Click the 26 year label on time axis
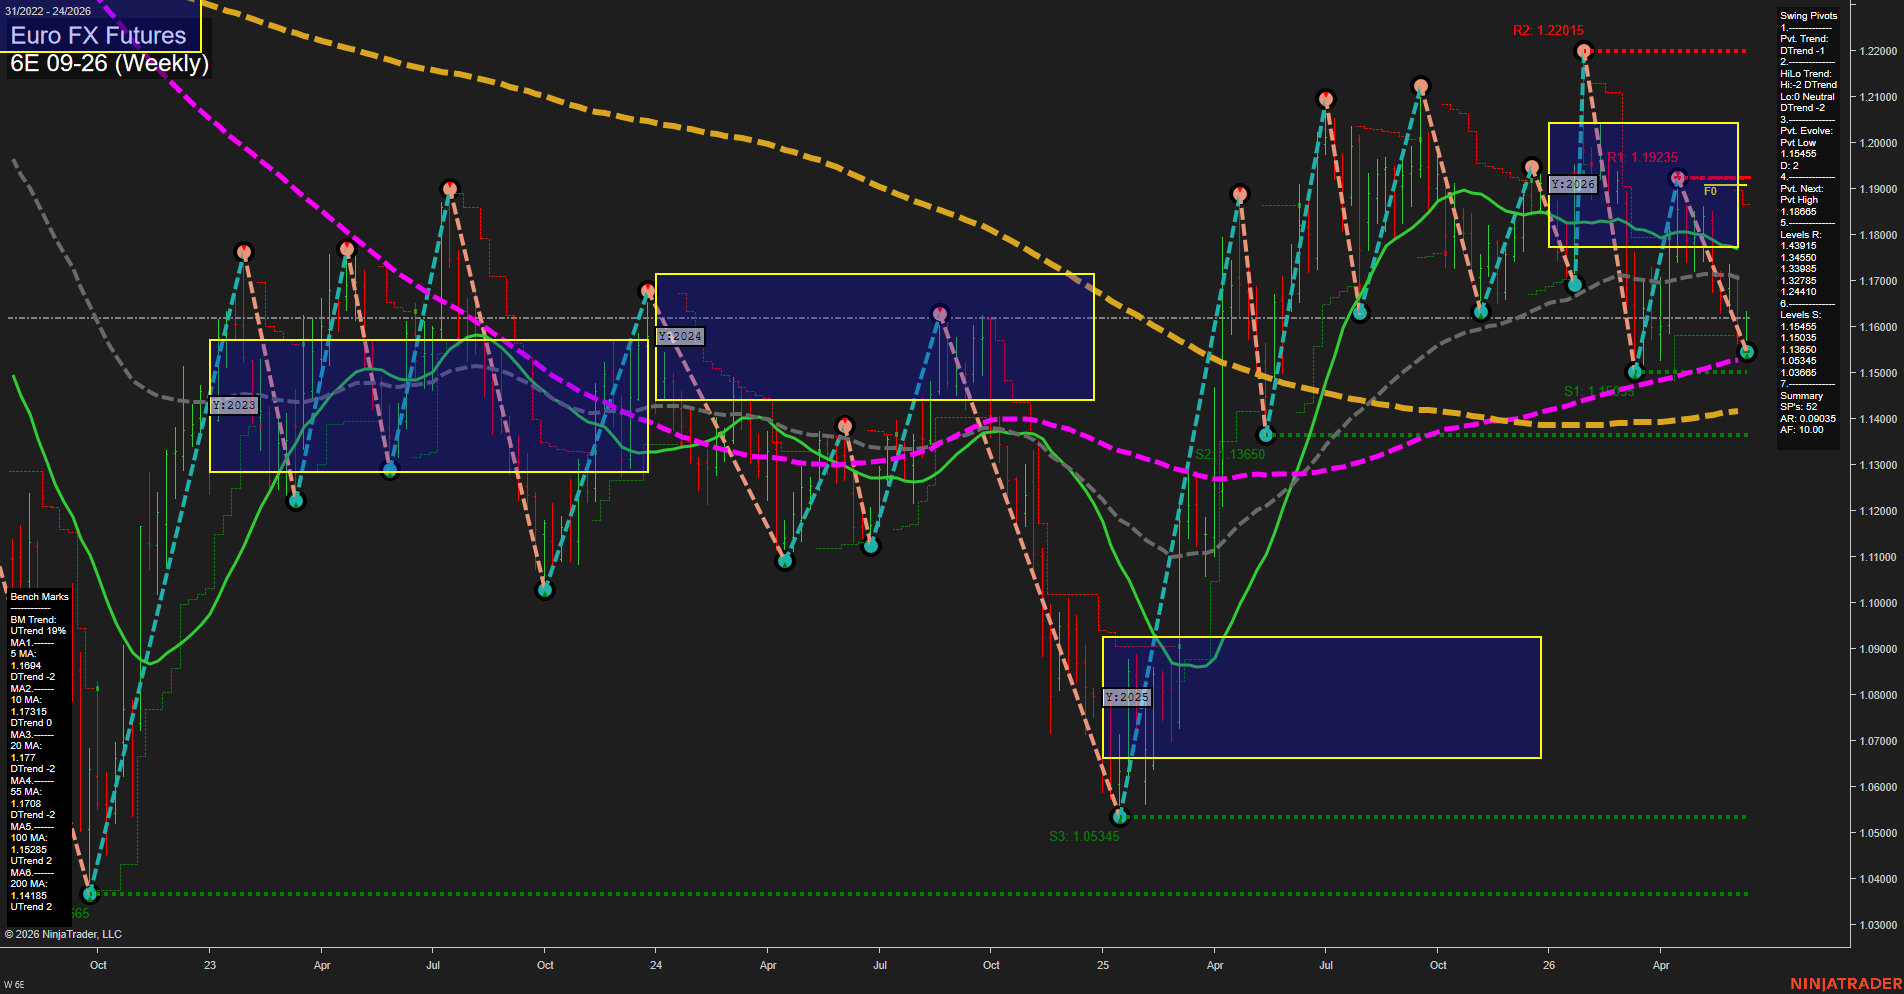Viewport: 1904px width, 994px height. (1549, 965)
